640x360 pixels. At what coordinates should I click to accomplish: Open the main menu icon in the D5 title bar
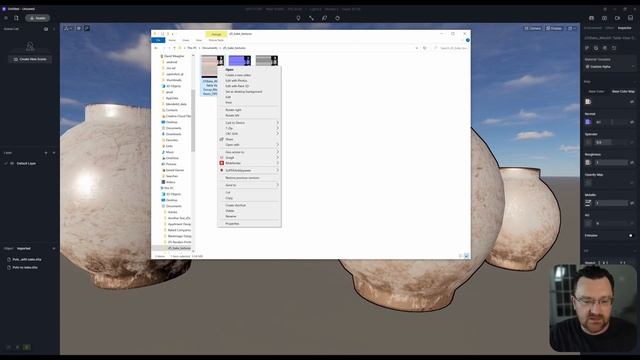tap(6, 18)
